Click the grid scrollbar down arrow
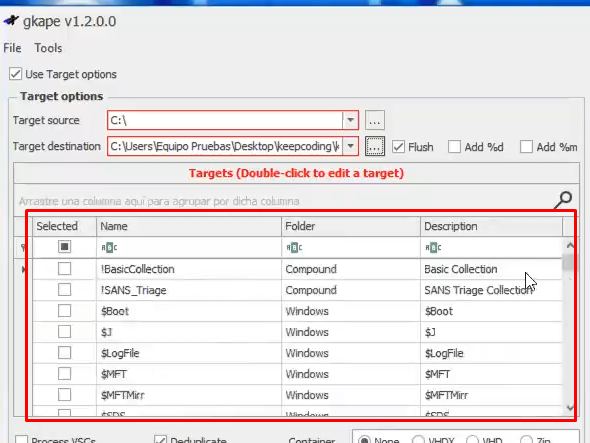Image resolution: width=590 pixels, height=443 pixels. pos(570,407)
